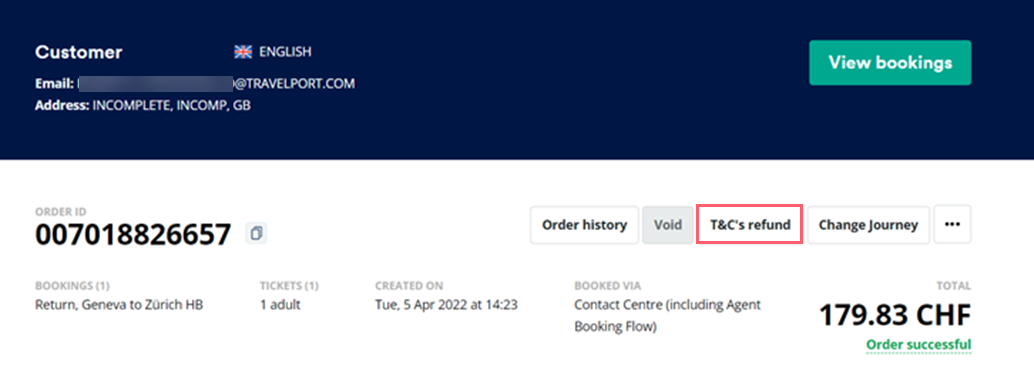Click the Contact Centre booked via text
This screenshot has height=382, width=1034.
[x=667, y=315]
